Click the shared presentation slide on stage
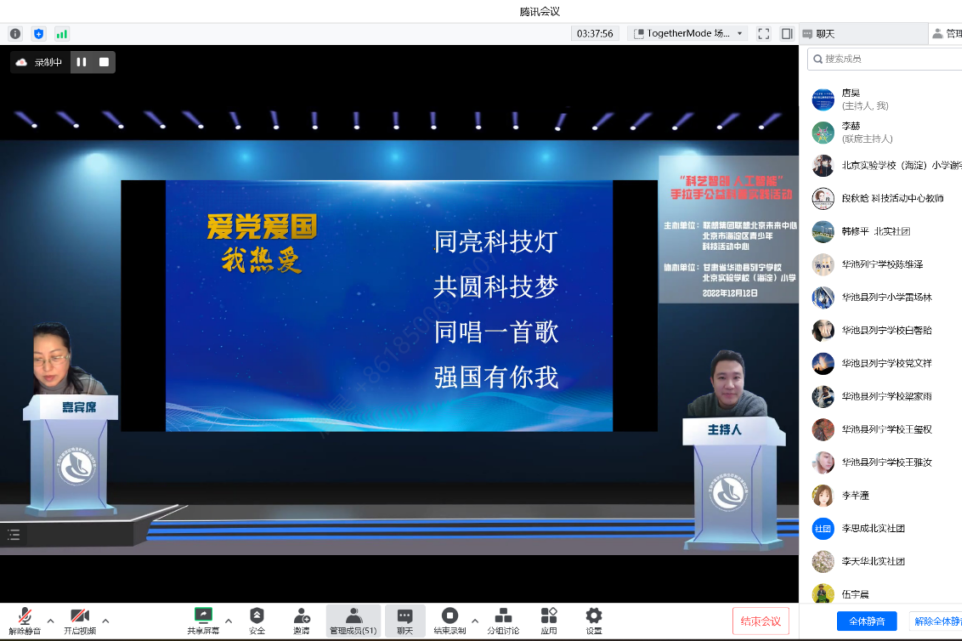This screenshot has width=962, height=641. [x=389, y=305]
